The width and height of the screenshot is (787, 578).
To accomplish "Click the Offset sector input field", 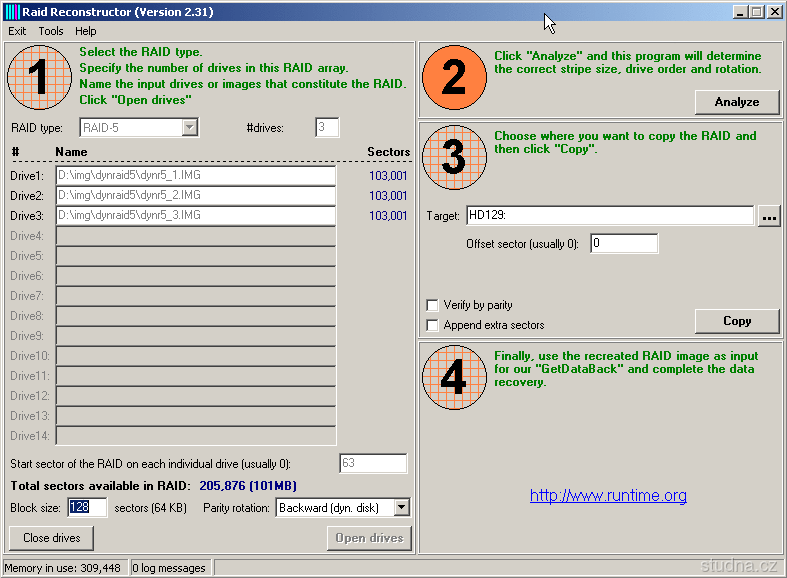I will coord(624,243).
